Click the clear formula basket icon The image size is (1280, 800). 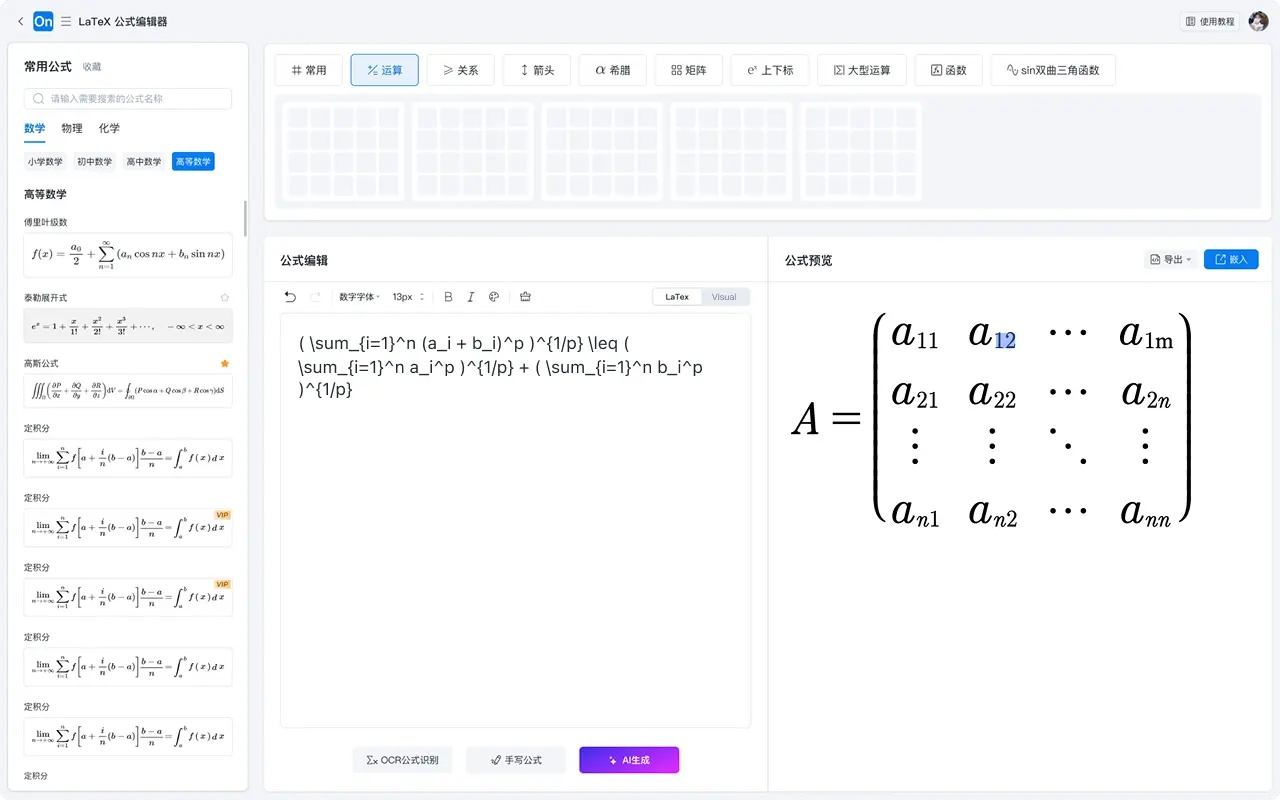[526, 297]
